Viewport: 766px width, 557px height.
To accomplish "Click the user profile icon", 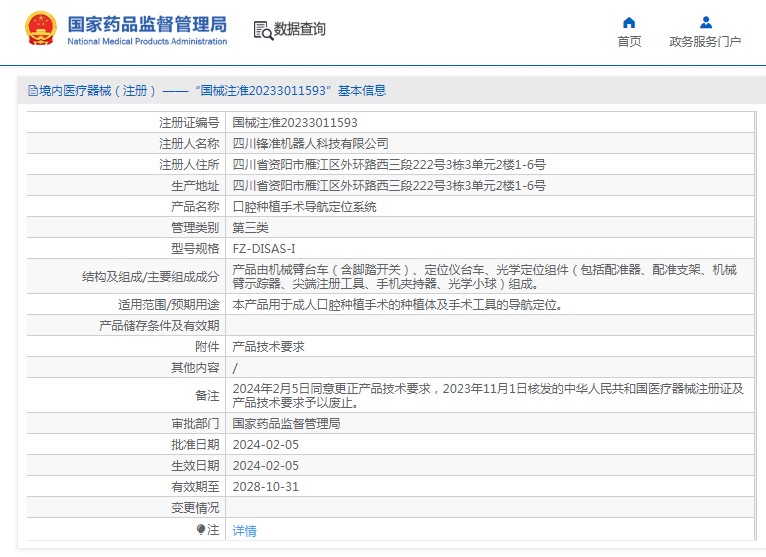I will [x=705, y=22].
